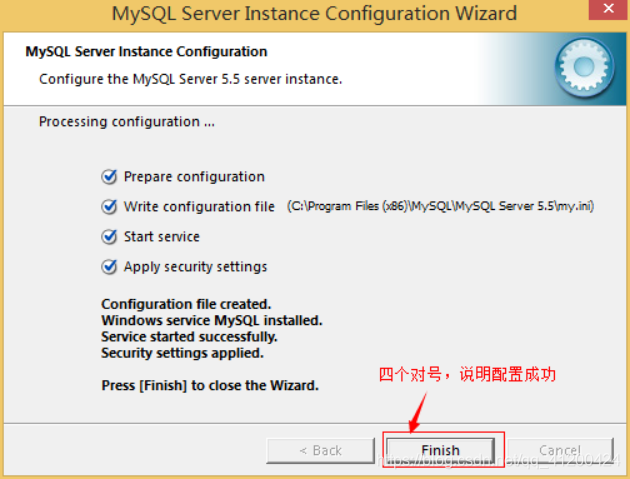The height and width of the screenshot is (479, 630).
Task: Click the Finish button to close the wizard
Action: click(440, 450)
